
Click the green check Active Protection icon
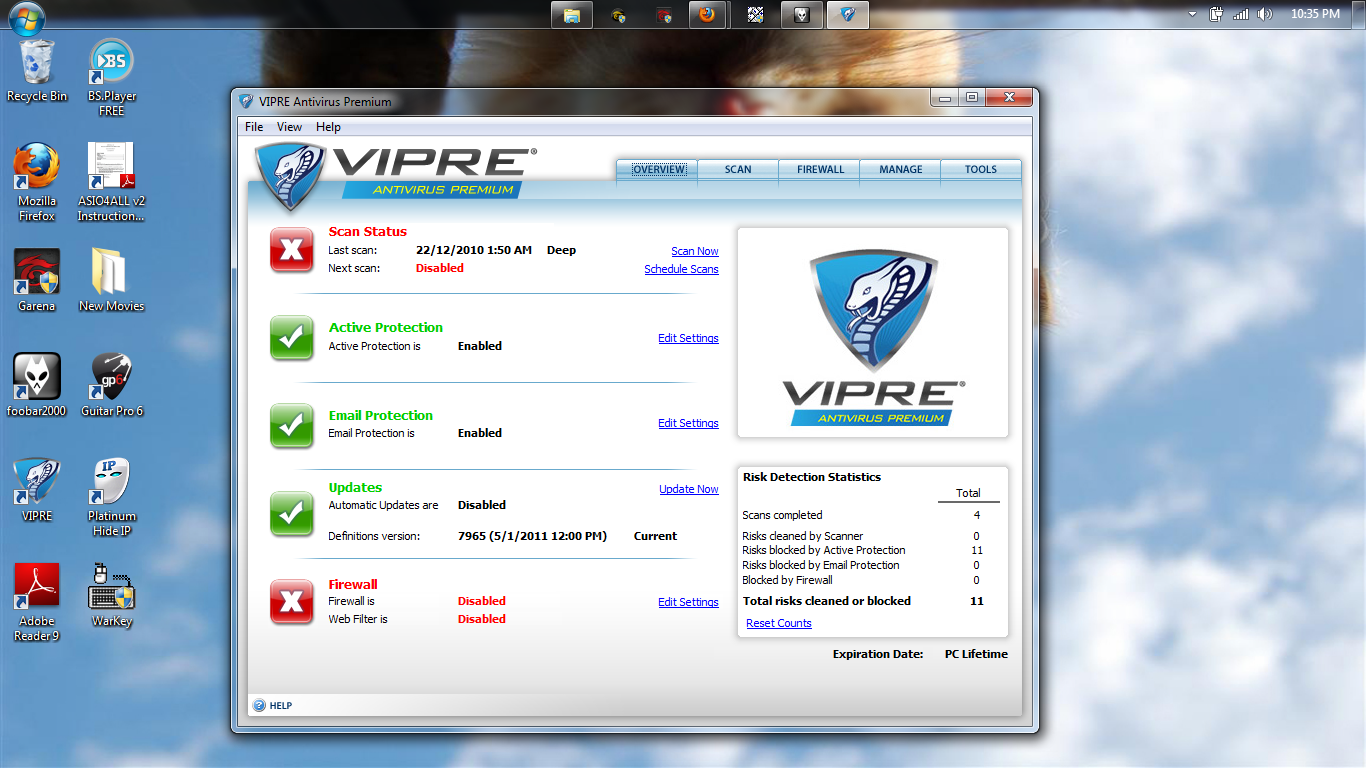pyautogui.click(x=292, y=338)
